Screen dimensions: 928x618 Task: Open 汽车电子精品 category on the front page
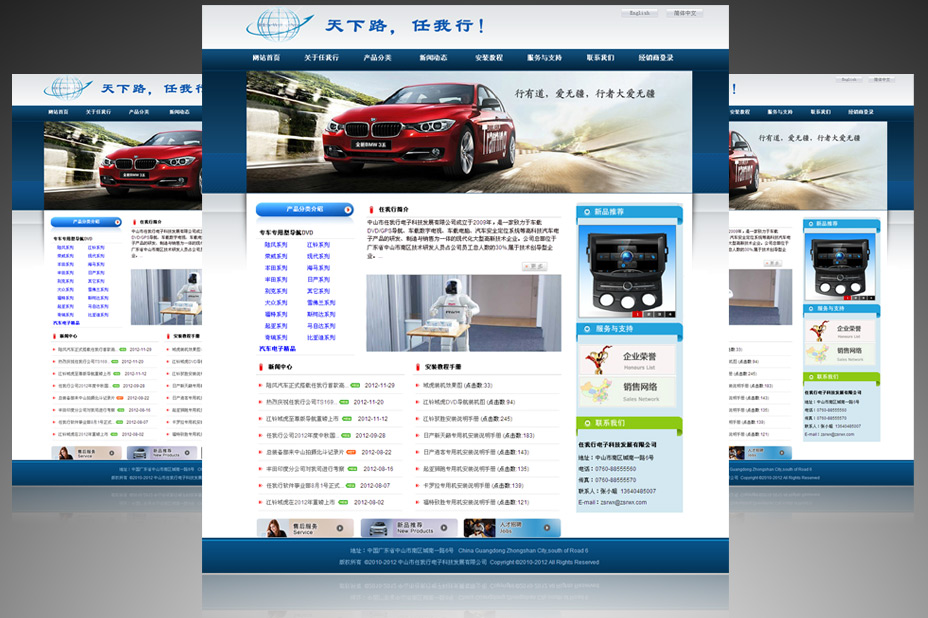tap(277, 349)
